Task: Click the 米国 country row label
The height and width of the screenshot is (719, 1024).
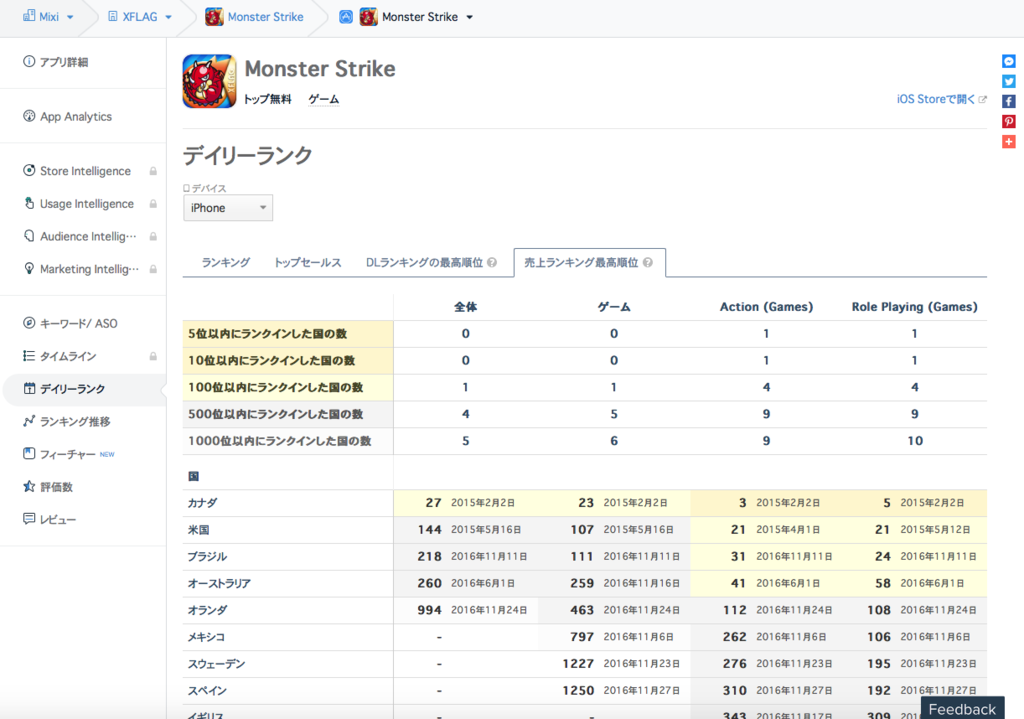Action: click(199, 530)
